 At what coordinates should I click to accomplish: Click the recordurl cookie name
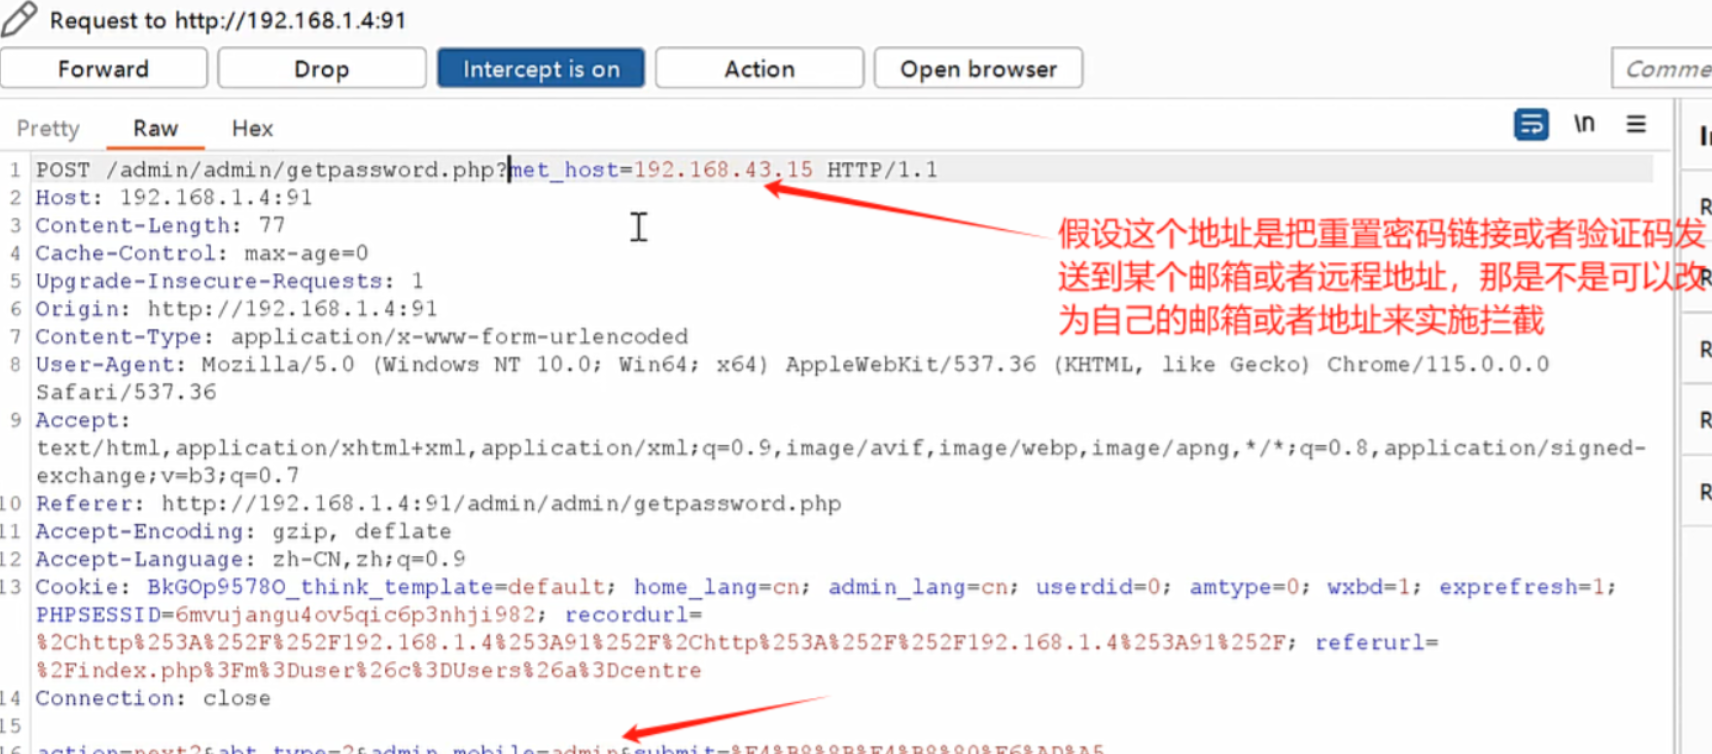point(626,615)
